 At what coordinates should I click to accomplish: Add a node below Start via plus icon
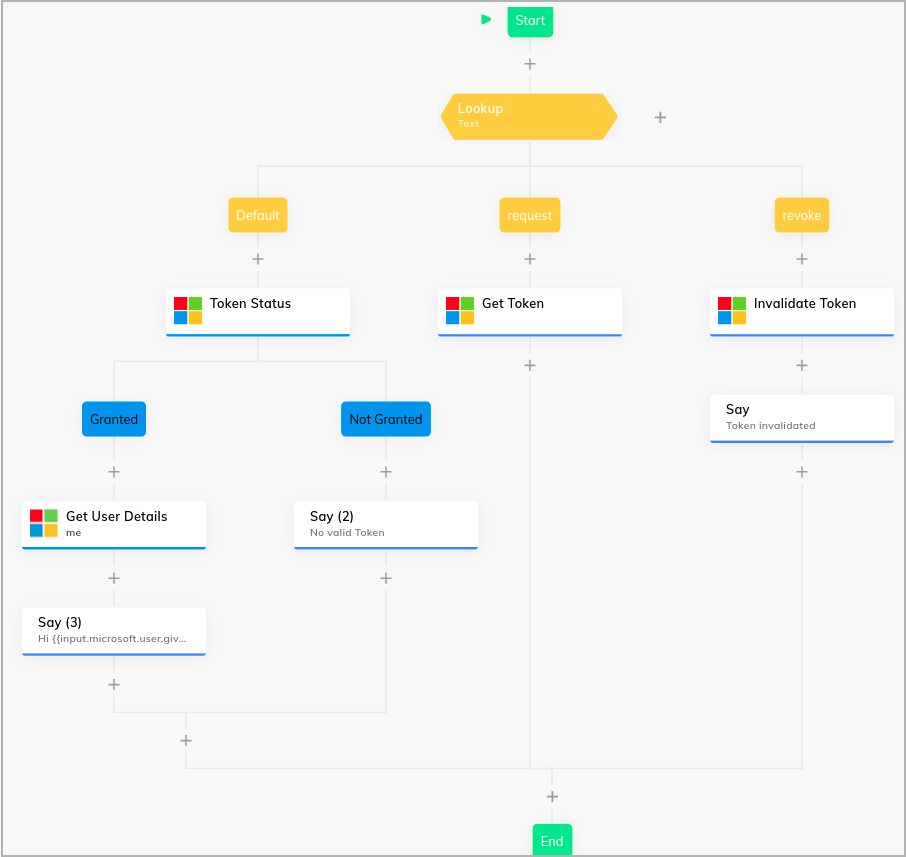coord(530,64)
